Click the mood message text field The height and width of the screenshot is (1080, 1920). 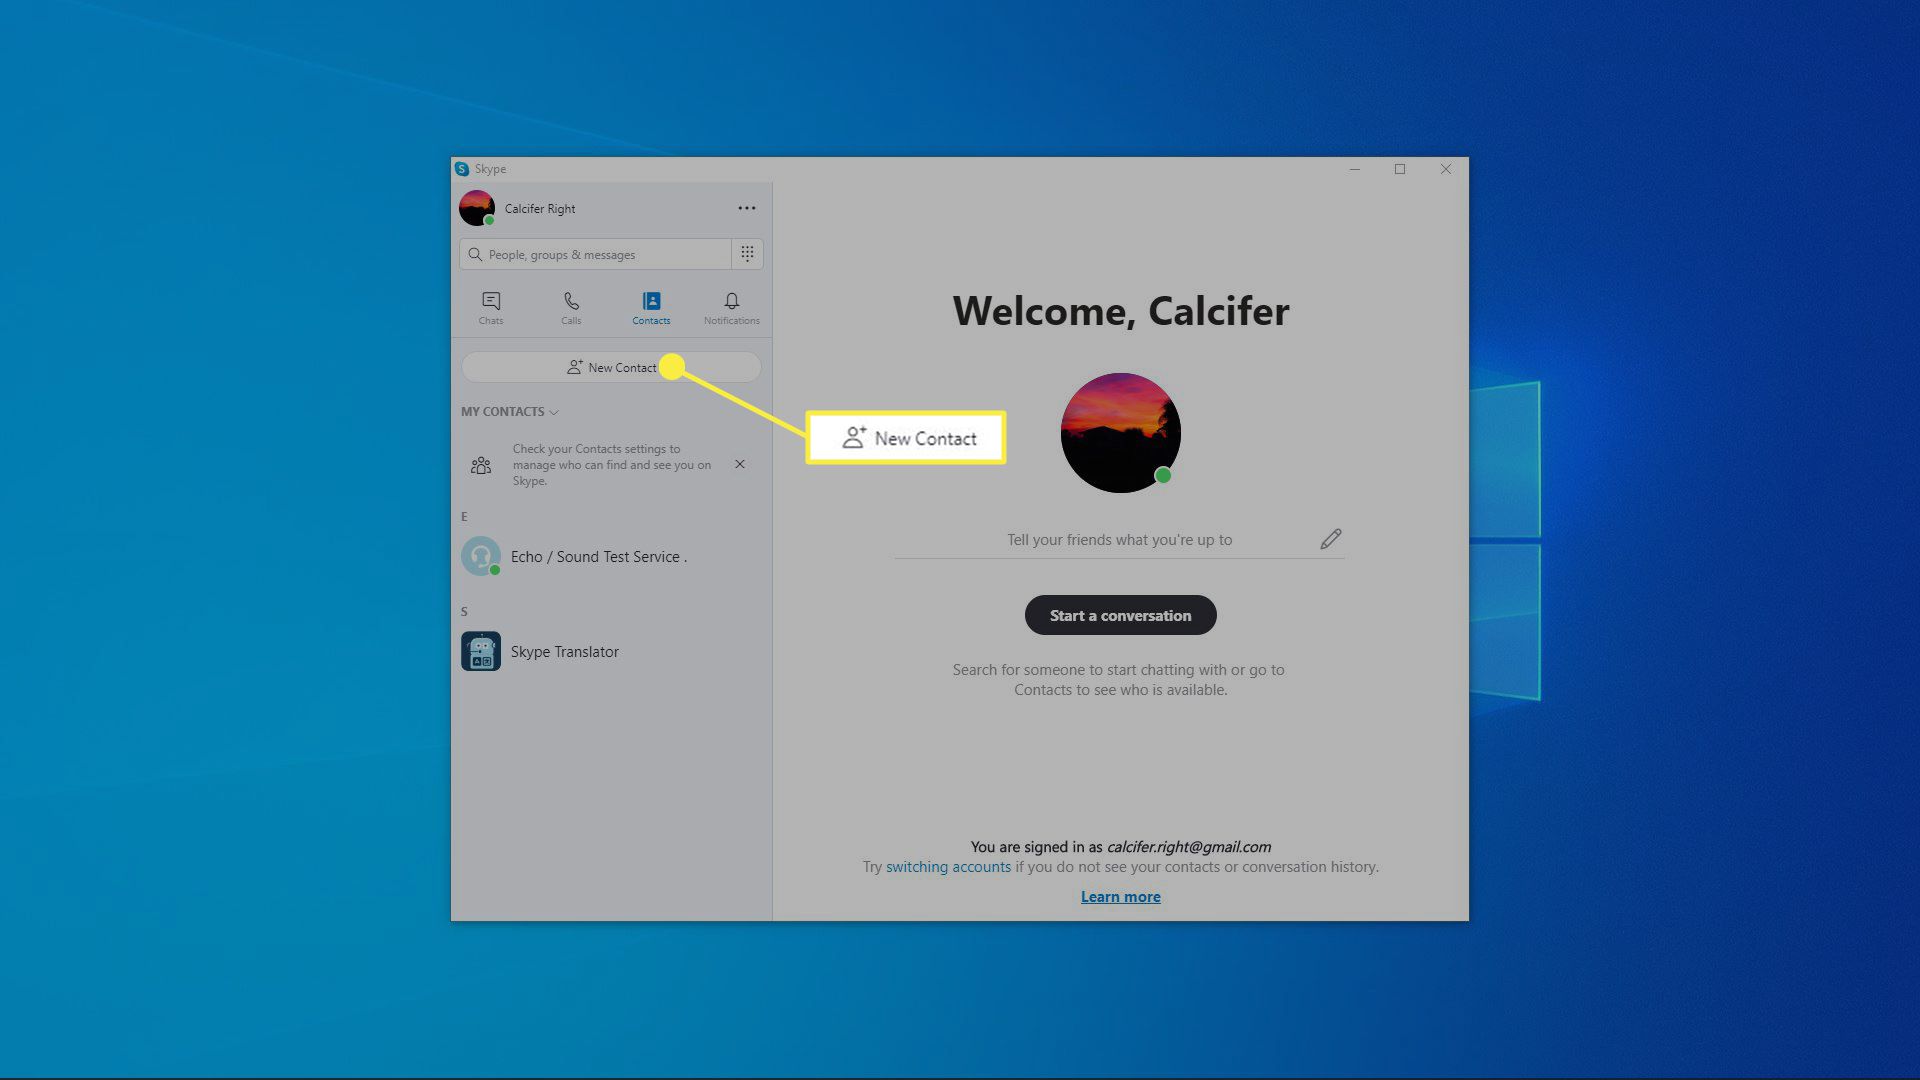pos(1118,540)
